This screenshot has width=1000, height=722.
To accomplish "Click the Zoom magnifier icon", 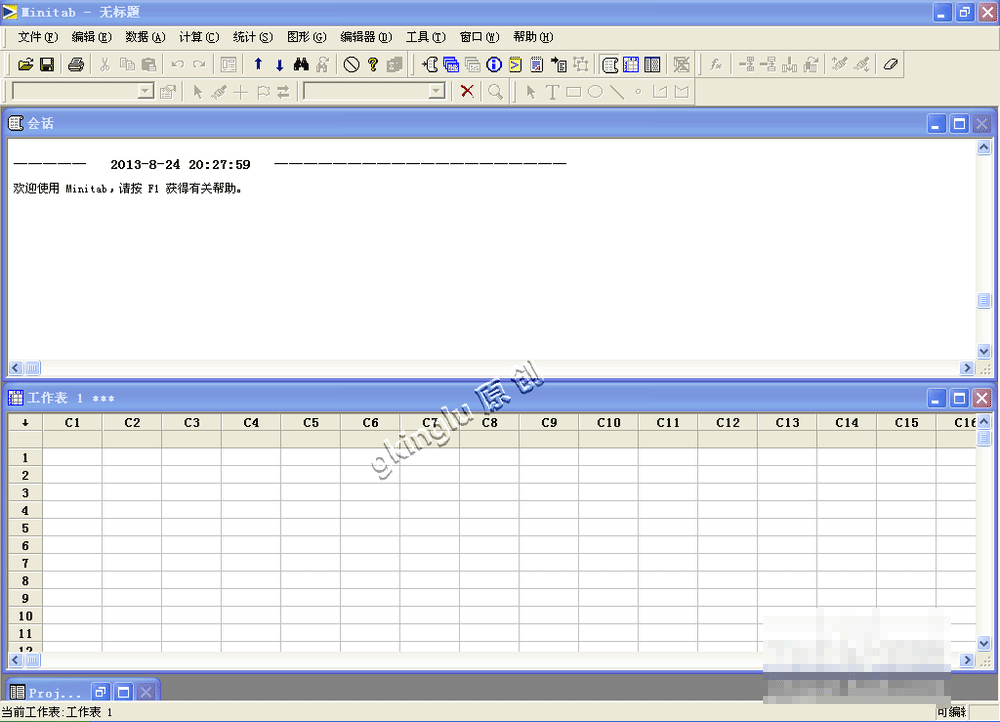I will (x=496, y=92).
